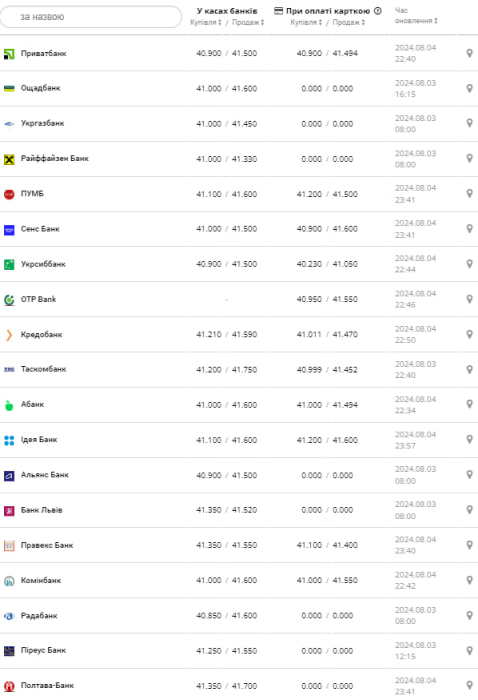This screenshot has height=700, width=478.
Task: Open map pin for Ощадбанк row
Action: point(469,88)
